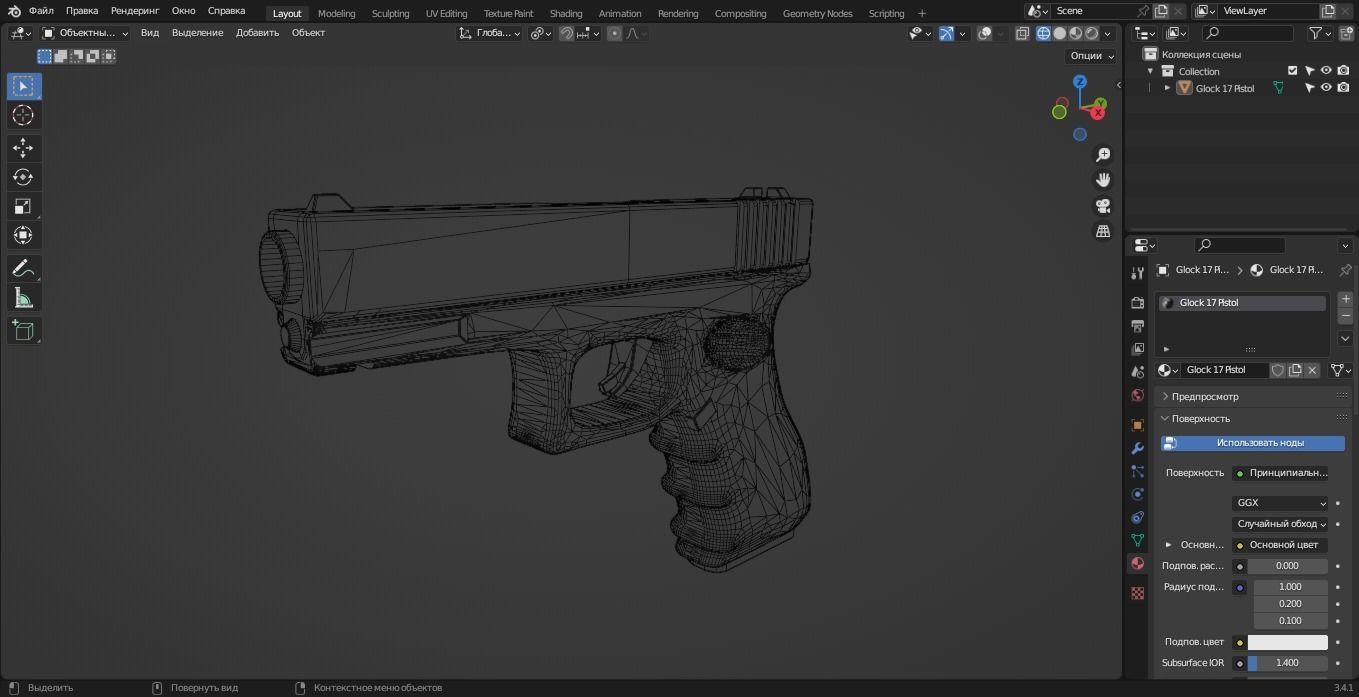This screenshot has height=697, width=1359.
Task: Hide Glock 17 Pistol object with eye icon
Action: click(x=1326, y=88)
